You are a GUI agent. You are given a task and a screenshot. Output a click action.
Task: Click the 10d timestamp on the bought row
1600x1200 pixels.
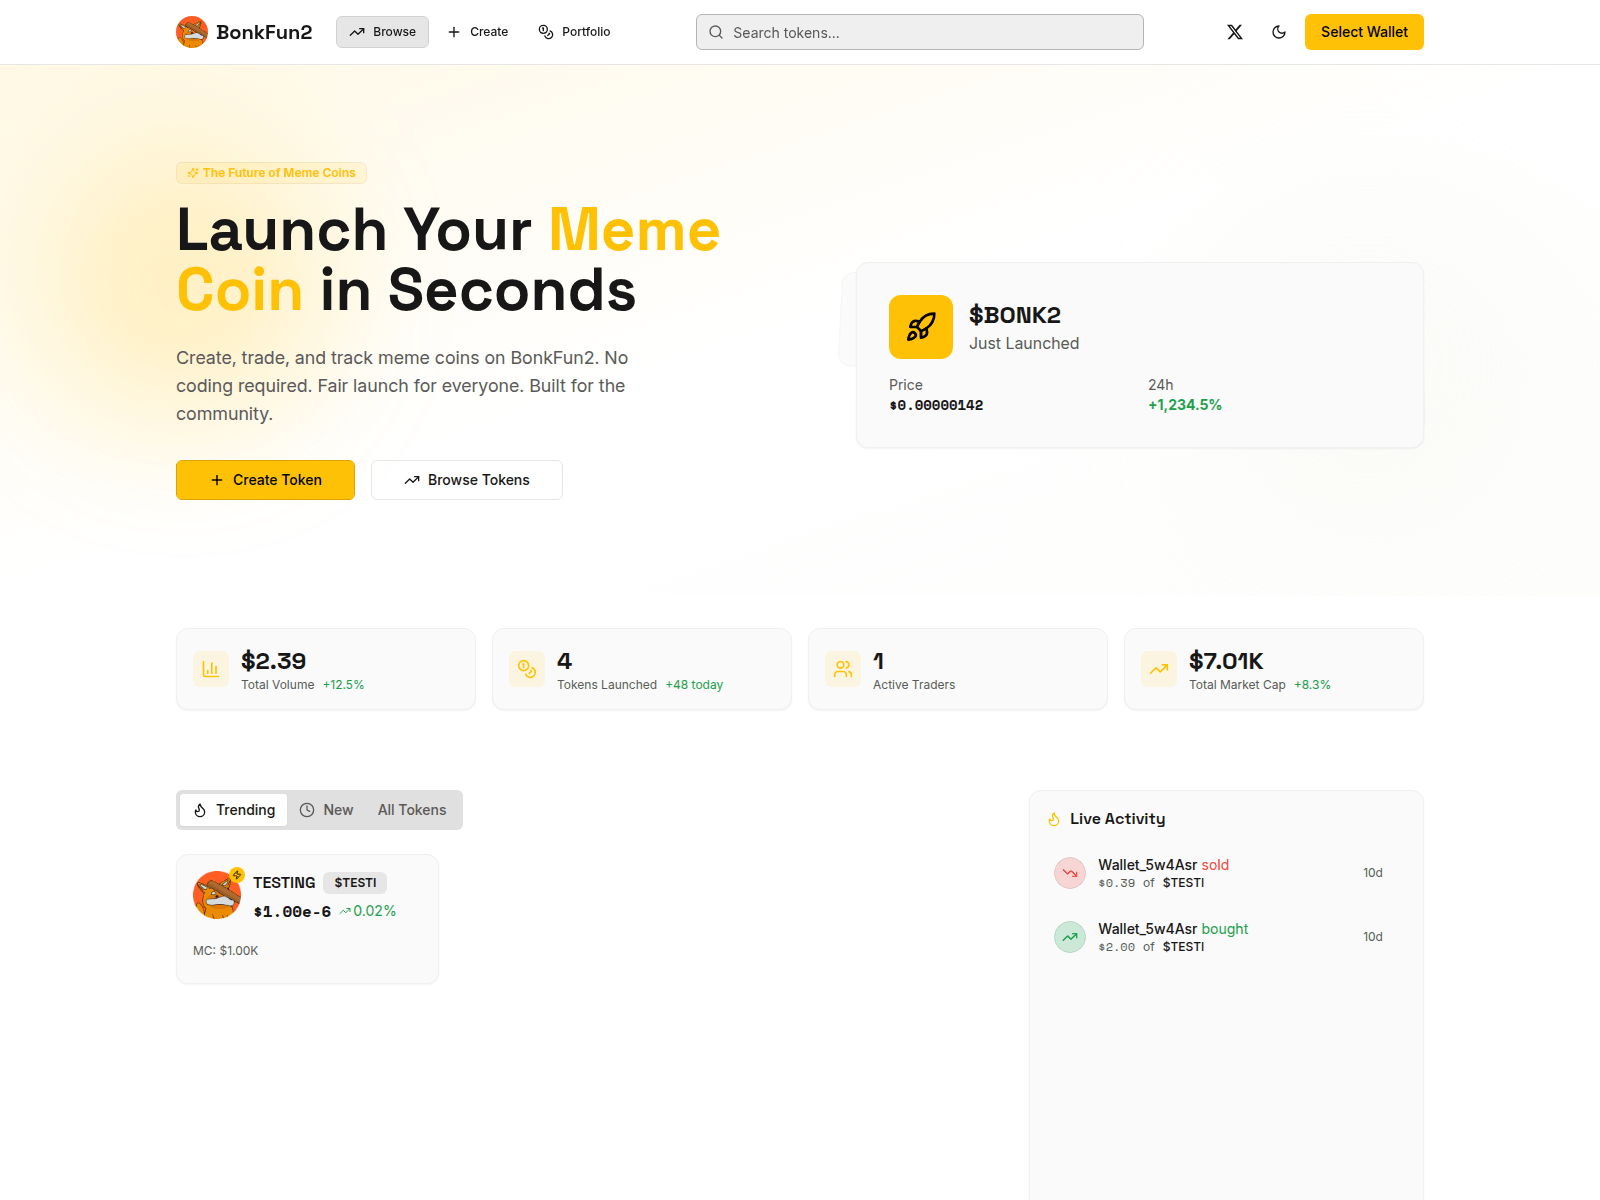[x=1373, y=937]
